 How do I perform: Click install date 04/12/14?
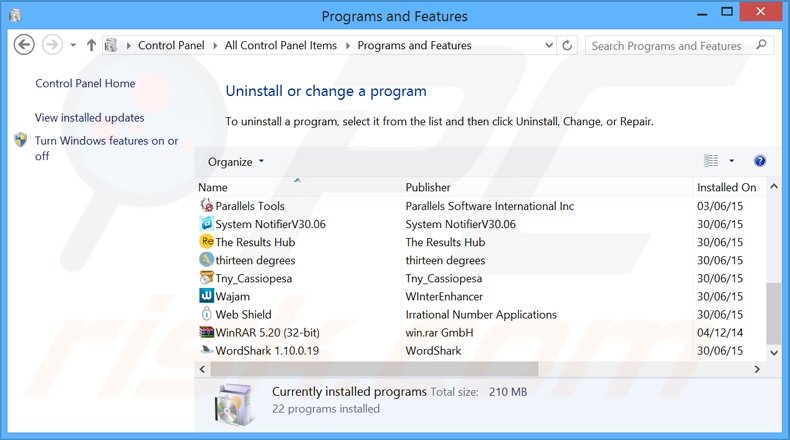720,333
